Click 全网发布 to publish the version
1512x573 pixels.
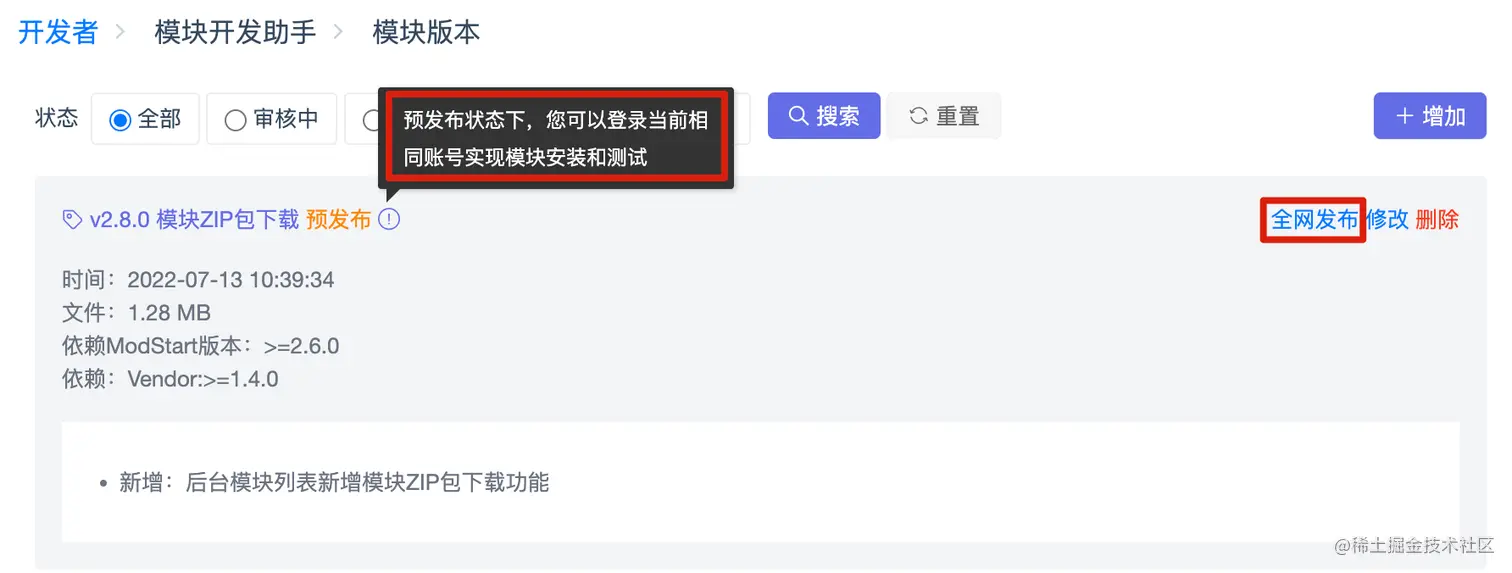click(x=1314, y=220)
